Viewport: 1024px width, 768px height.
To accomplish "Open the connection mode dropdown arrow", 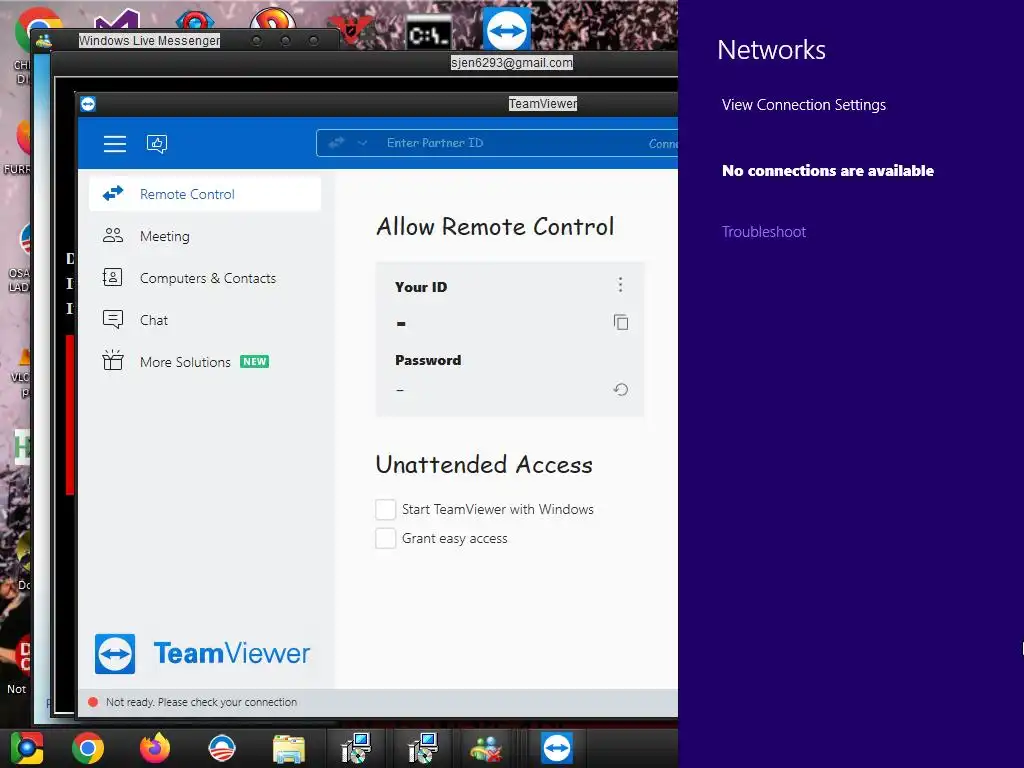I will tap(362, 143).
